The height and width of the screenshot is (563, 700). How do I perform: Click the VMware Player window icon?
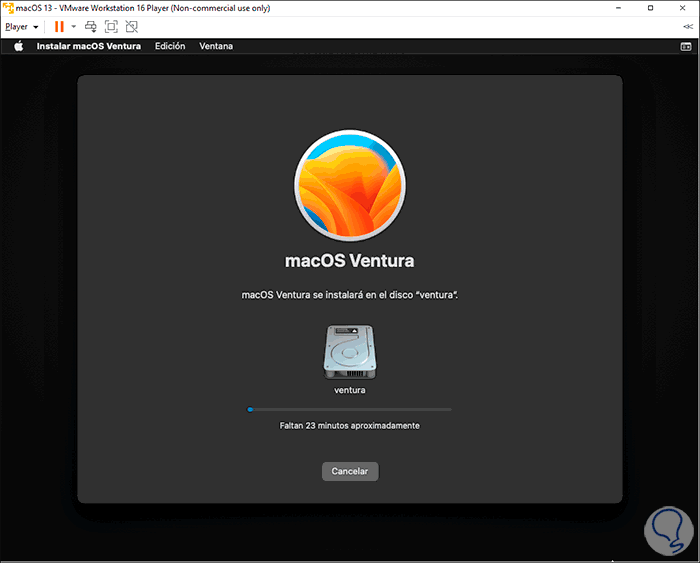[x=8, y=8]
